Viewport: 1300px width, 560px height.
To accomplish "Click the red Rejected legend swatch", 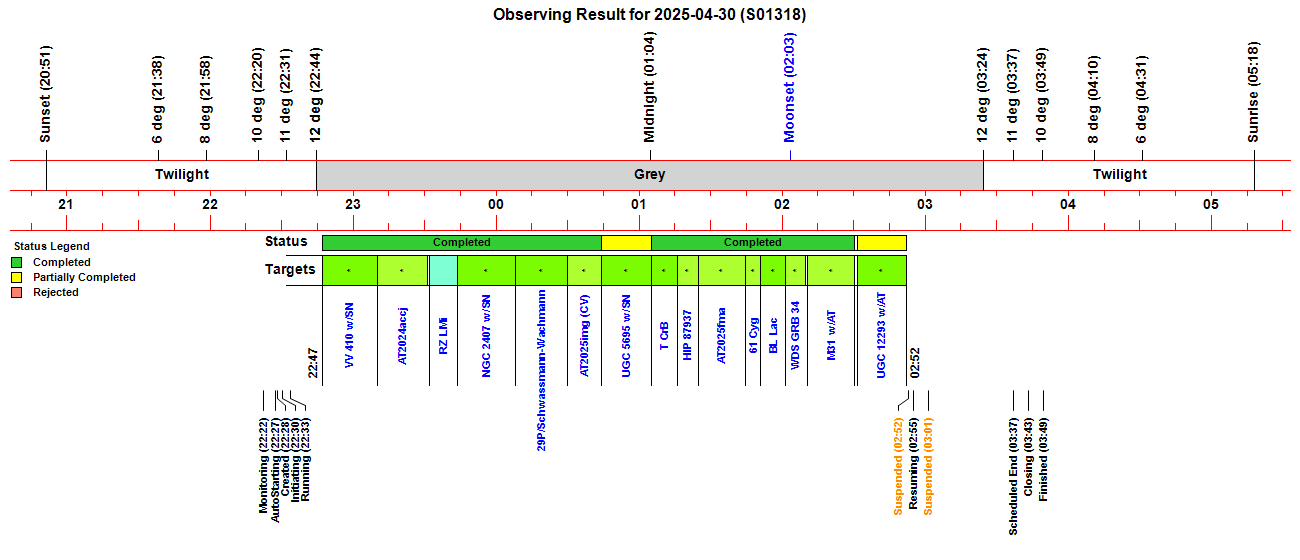I will pyautogui.click(x=16, y=292).
